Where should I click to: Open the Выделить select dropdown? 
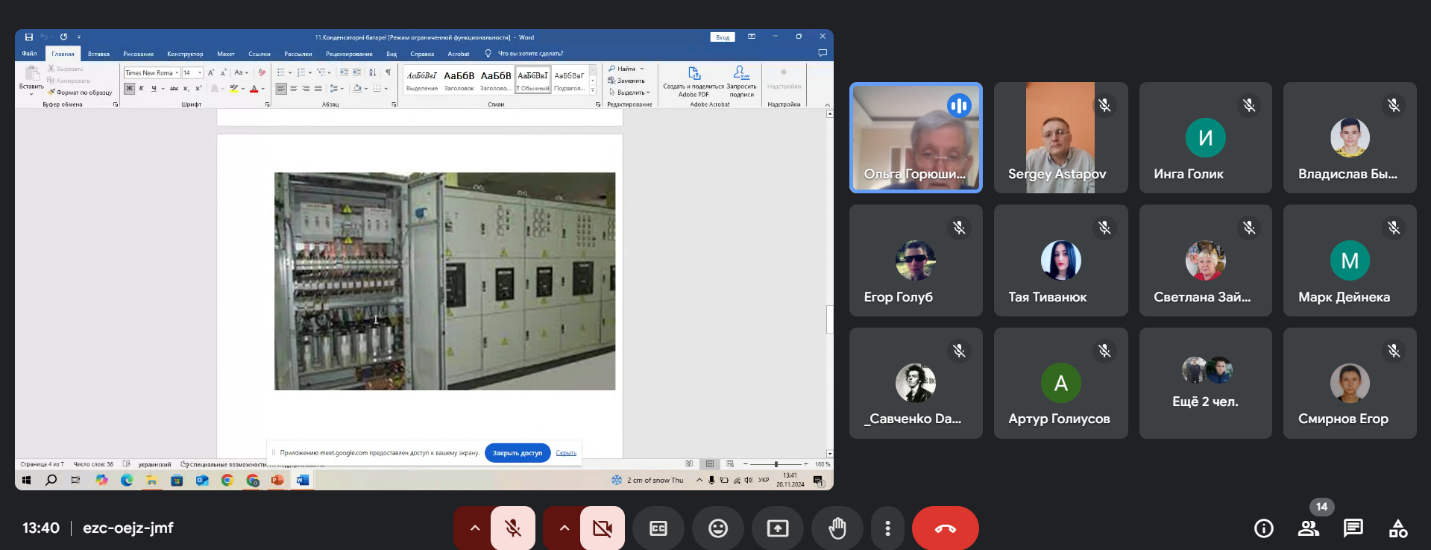tap(628, 92)
